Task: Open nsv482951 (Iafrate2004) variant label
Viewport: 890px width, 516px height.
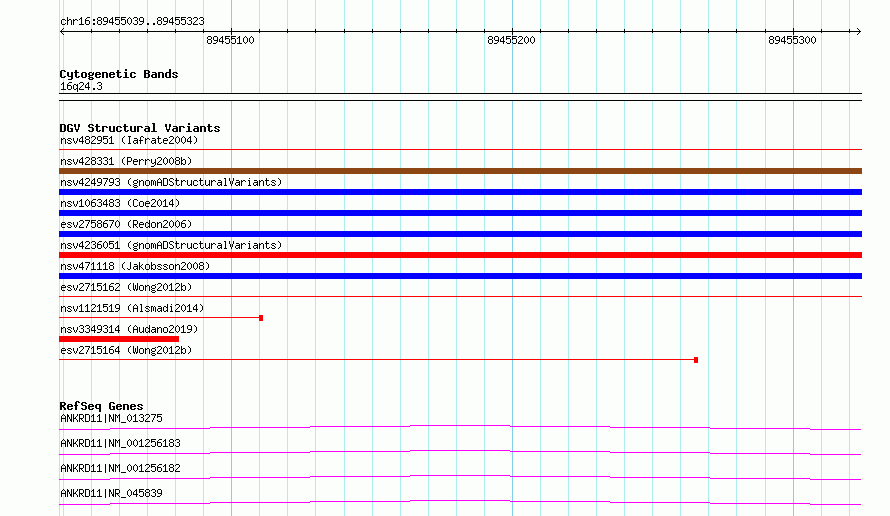Action: click(x=129, y=140)
